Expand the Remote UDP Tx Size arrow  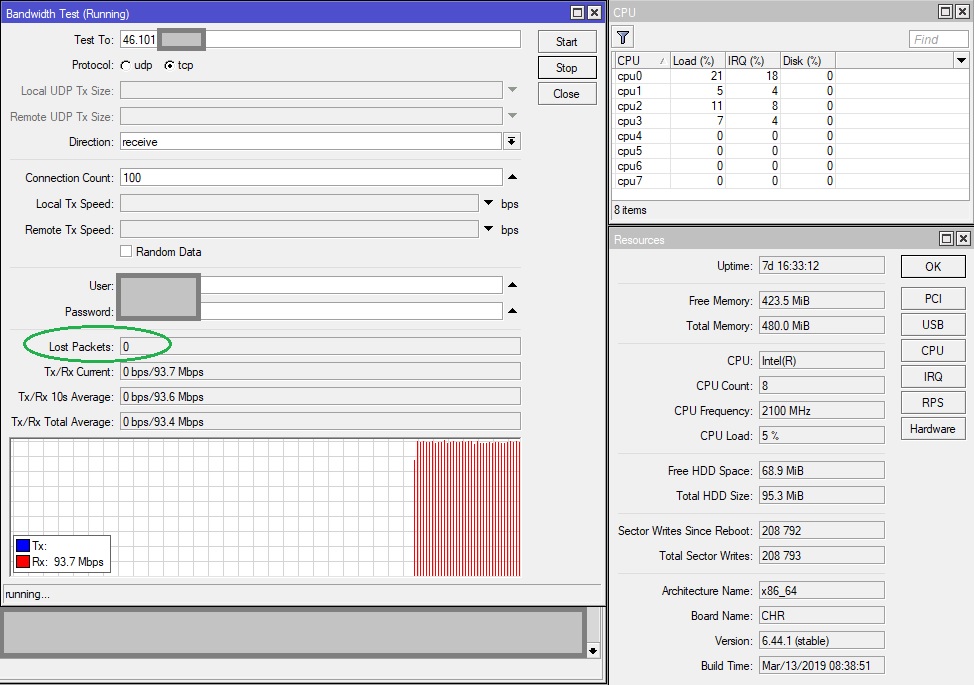pyautogui.click(x=512, y=116)
